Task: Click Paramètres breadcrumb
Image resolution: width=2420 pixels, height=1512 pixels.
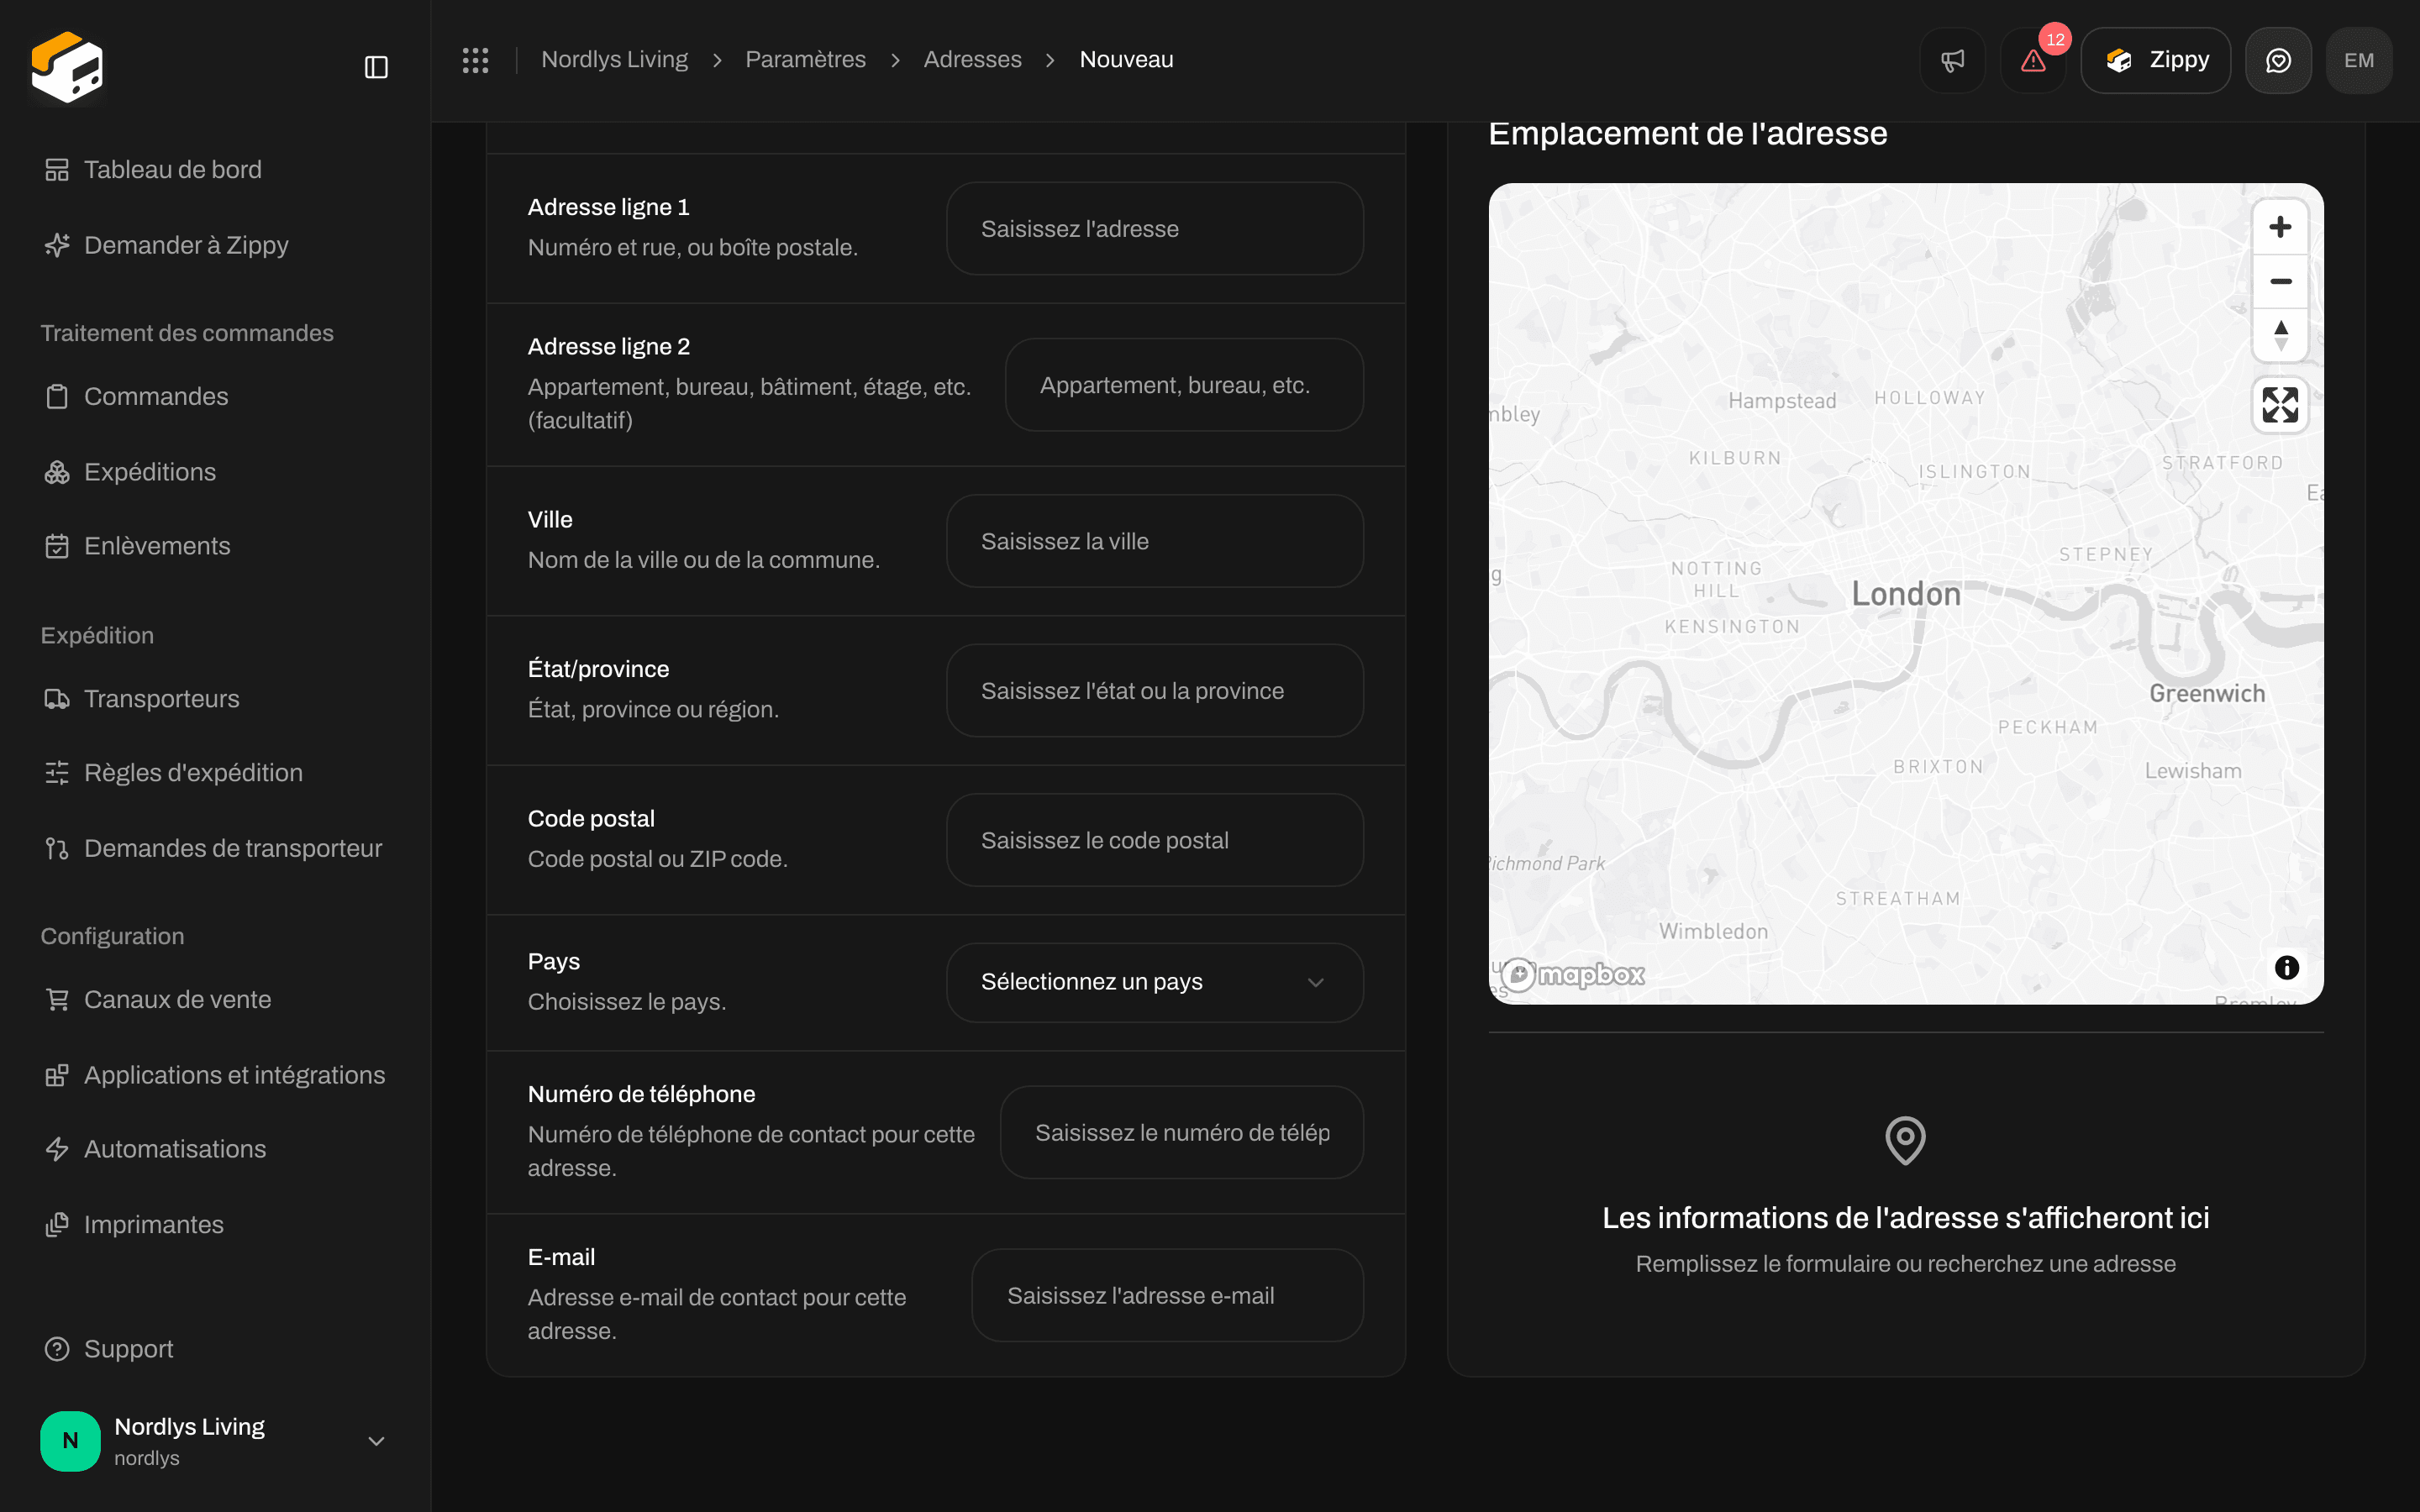Action: click(805, 60)
